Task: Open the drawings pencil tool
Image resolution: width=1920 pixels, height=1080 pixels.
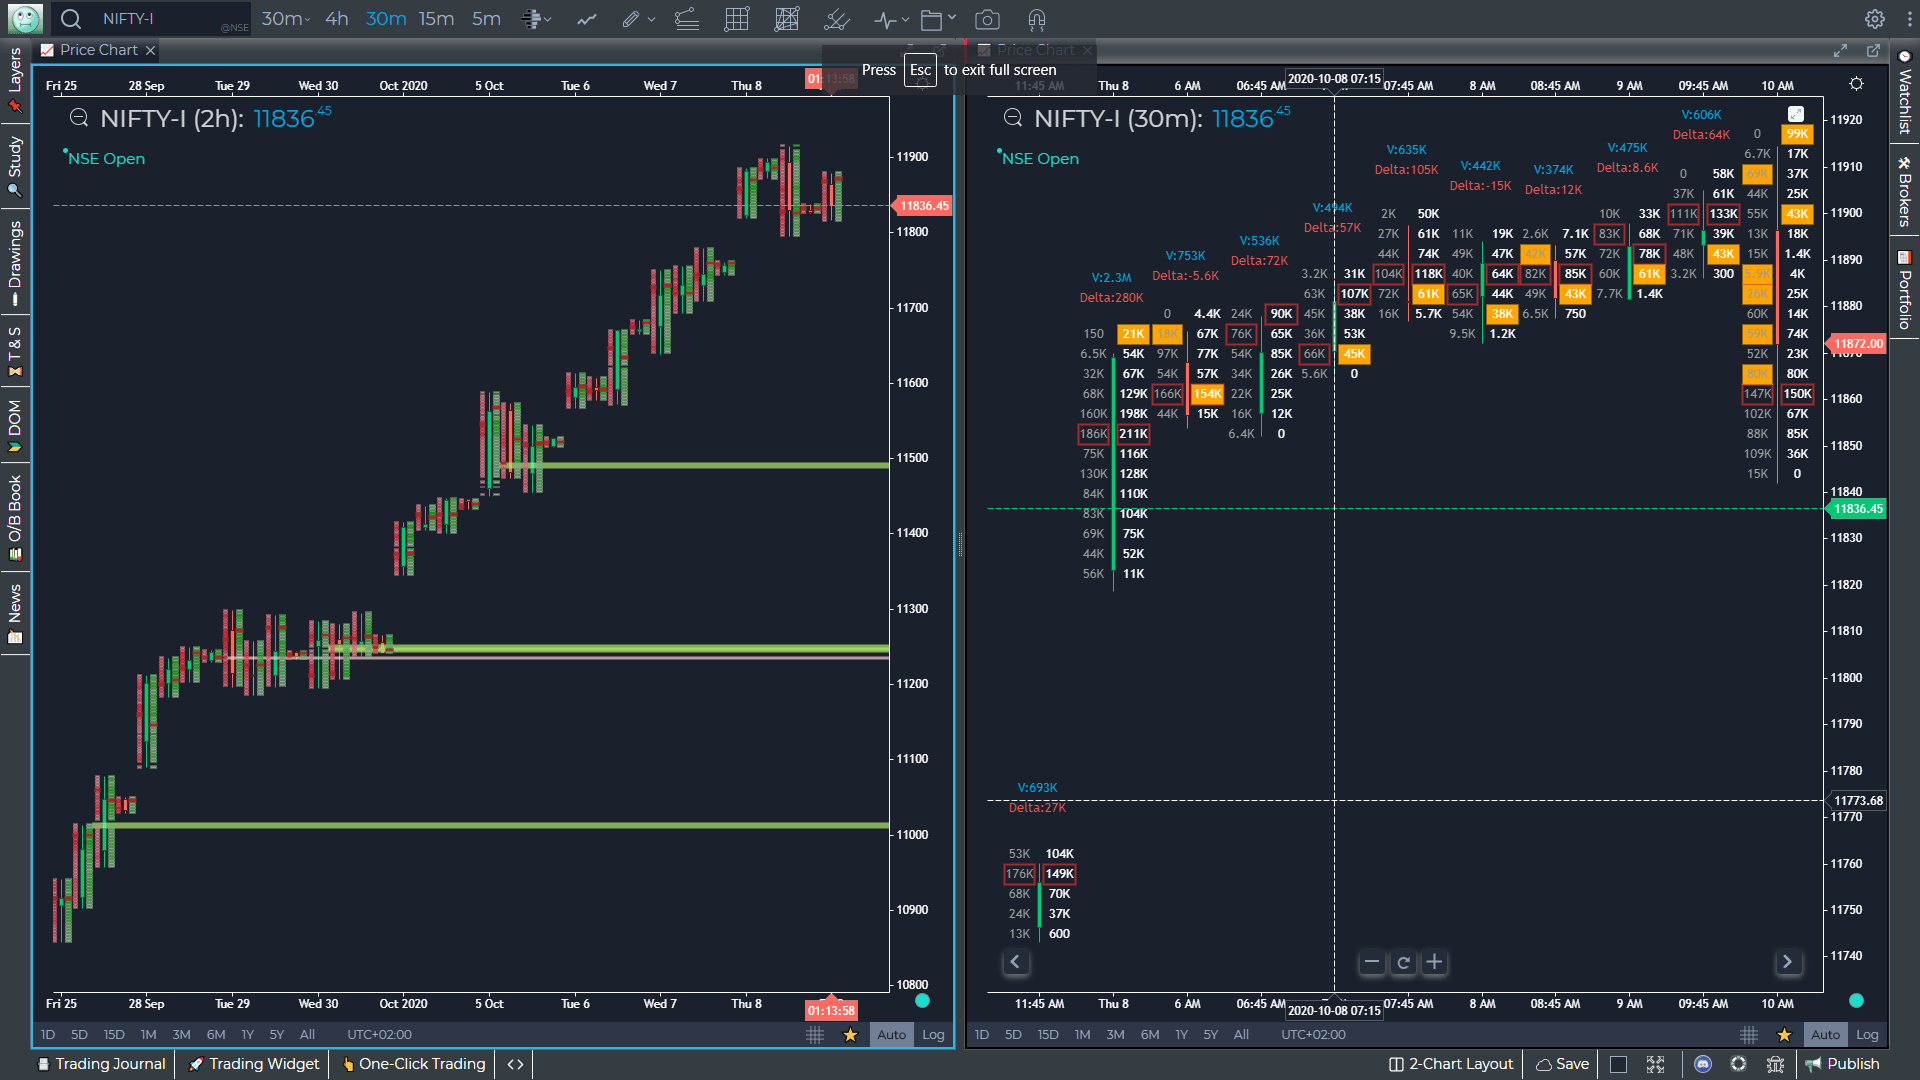Action: (631, 19)
